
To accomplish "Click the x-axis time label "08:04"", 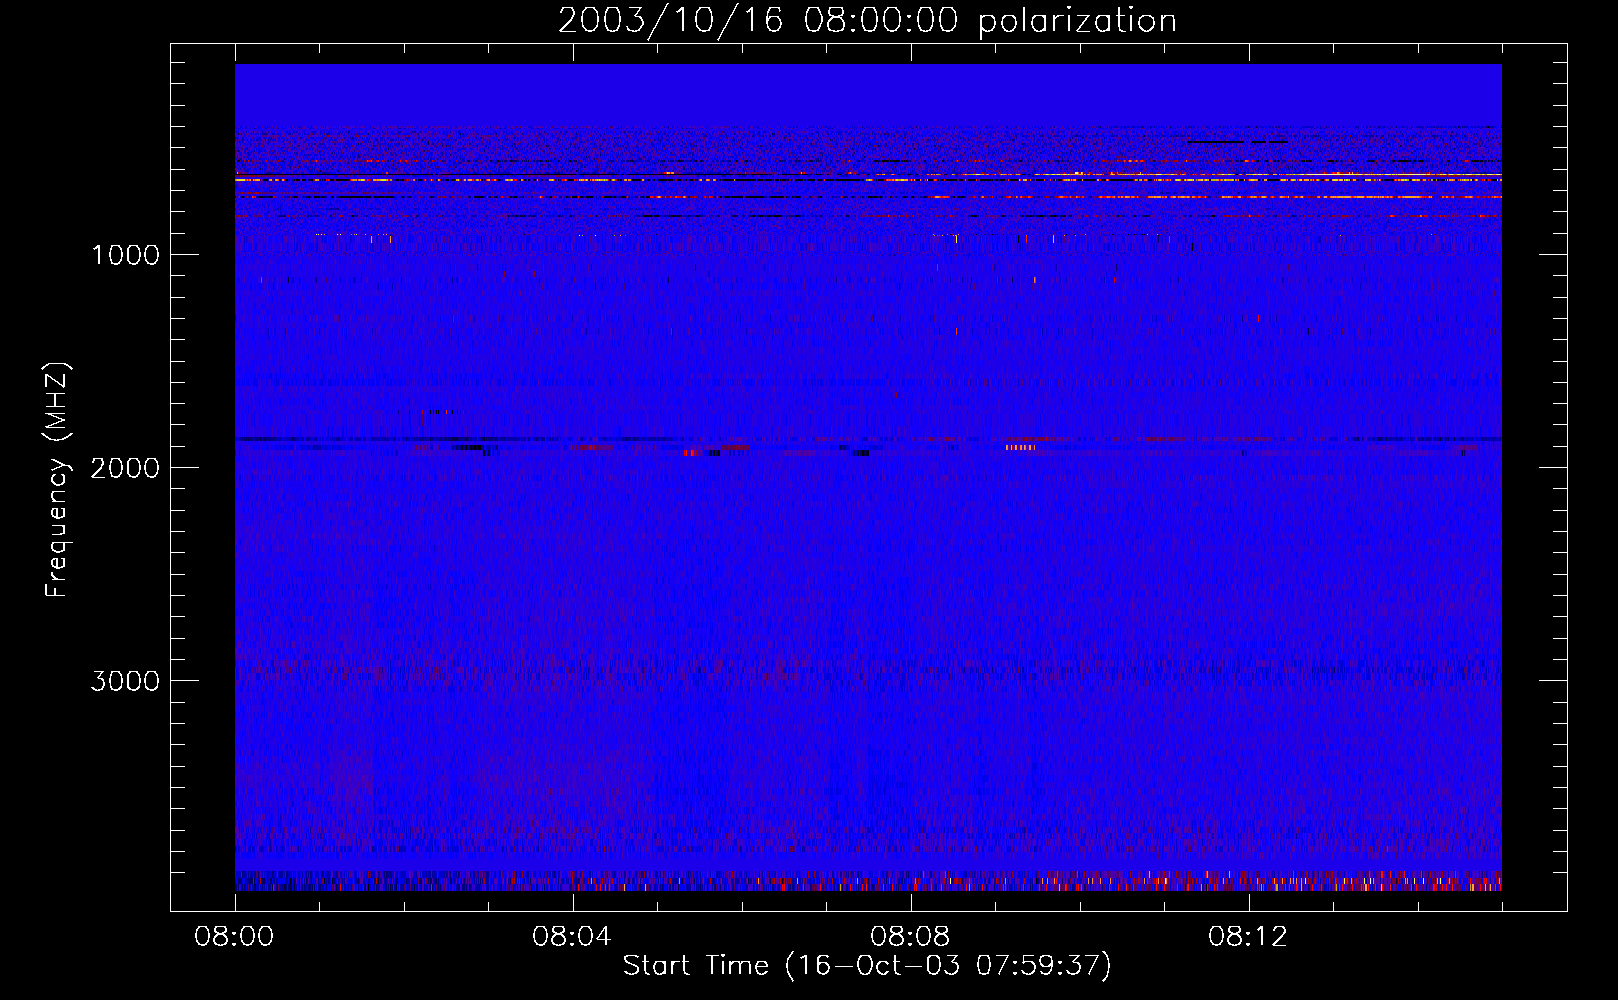I will point(571,937).
